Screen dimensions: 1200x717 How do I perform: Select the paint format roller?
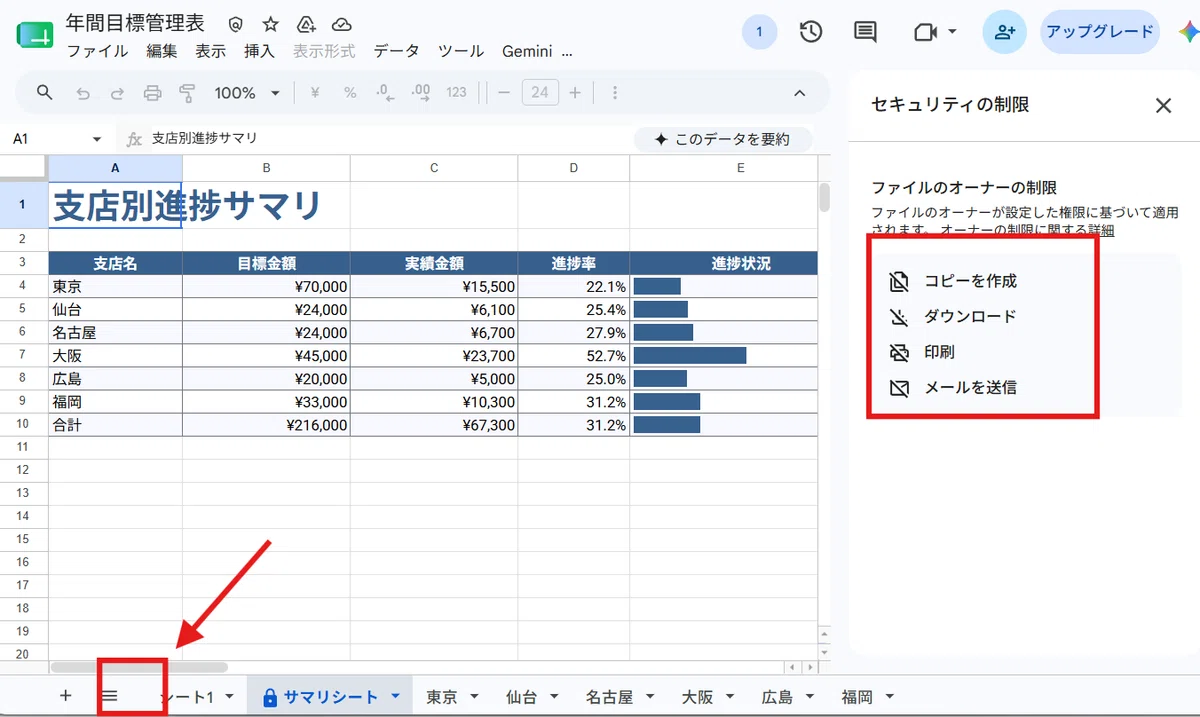[187, 93]
